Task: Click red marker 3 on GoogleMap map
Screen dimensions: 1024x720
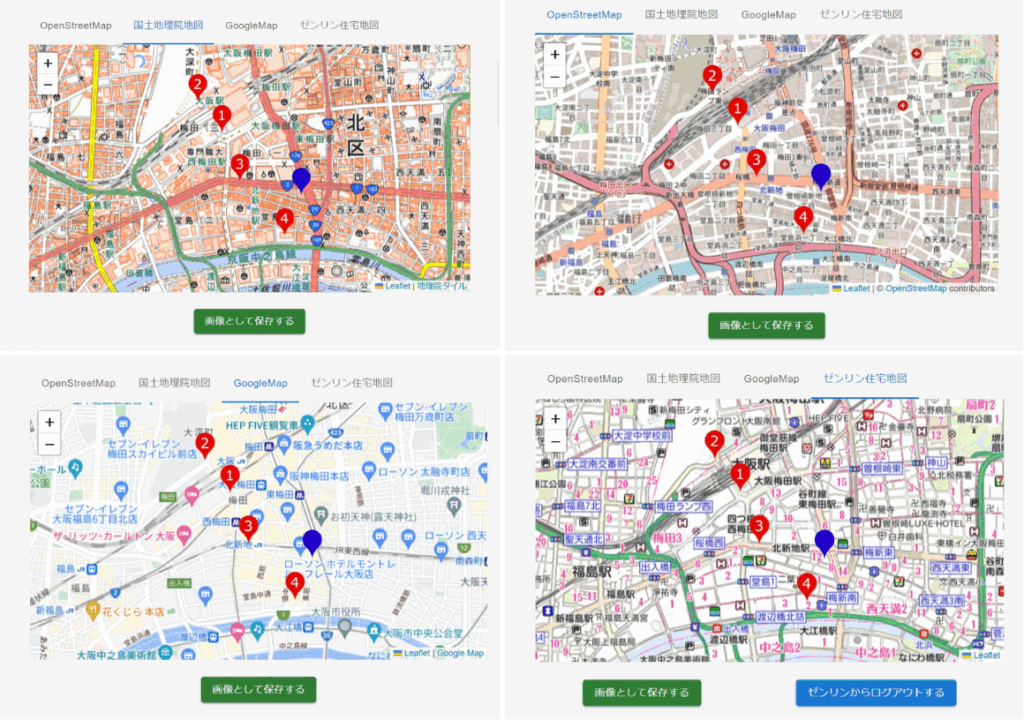Action: pos(248,527)
